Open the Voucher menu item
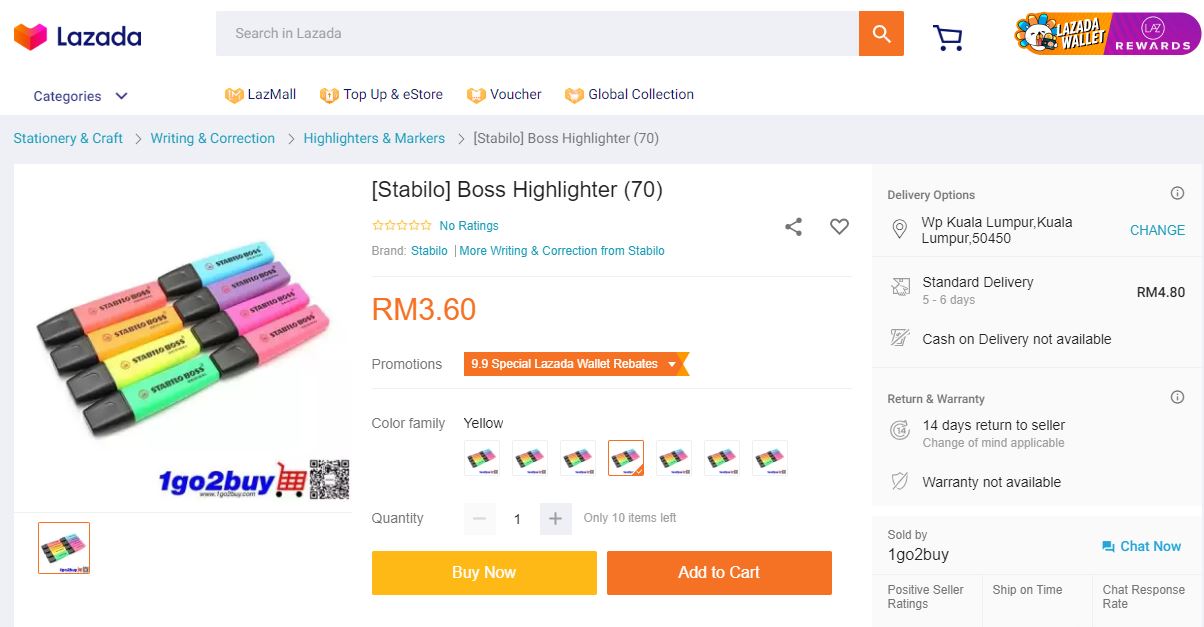 pos(504,95)
